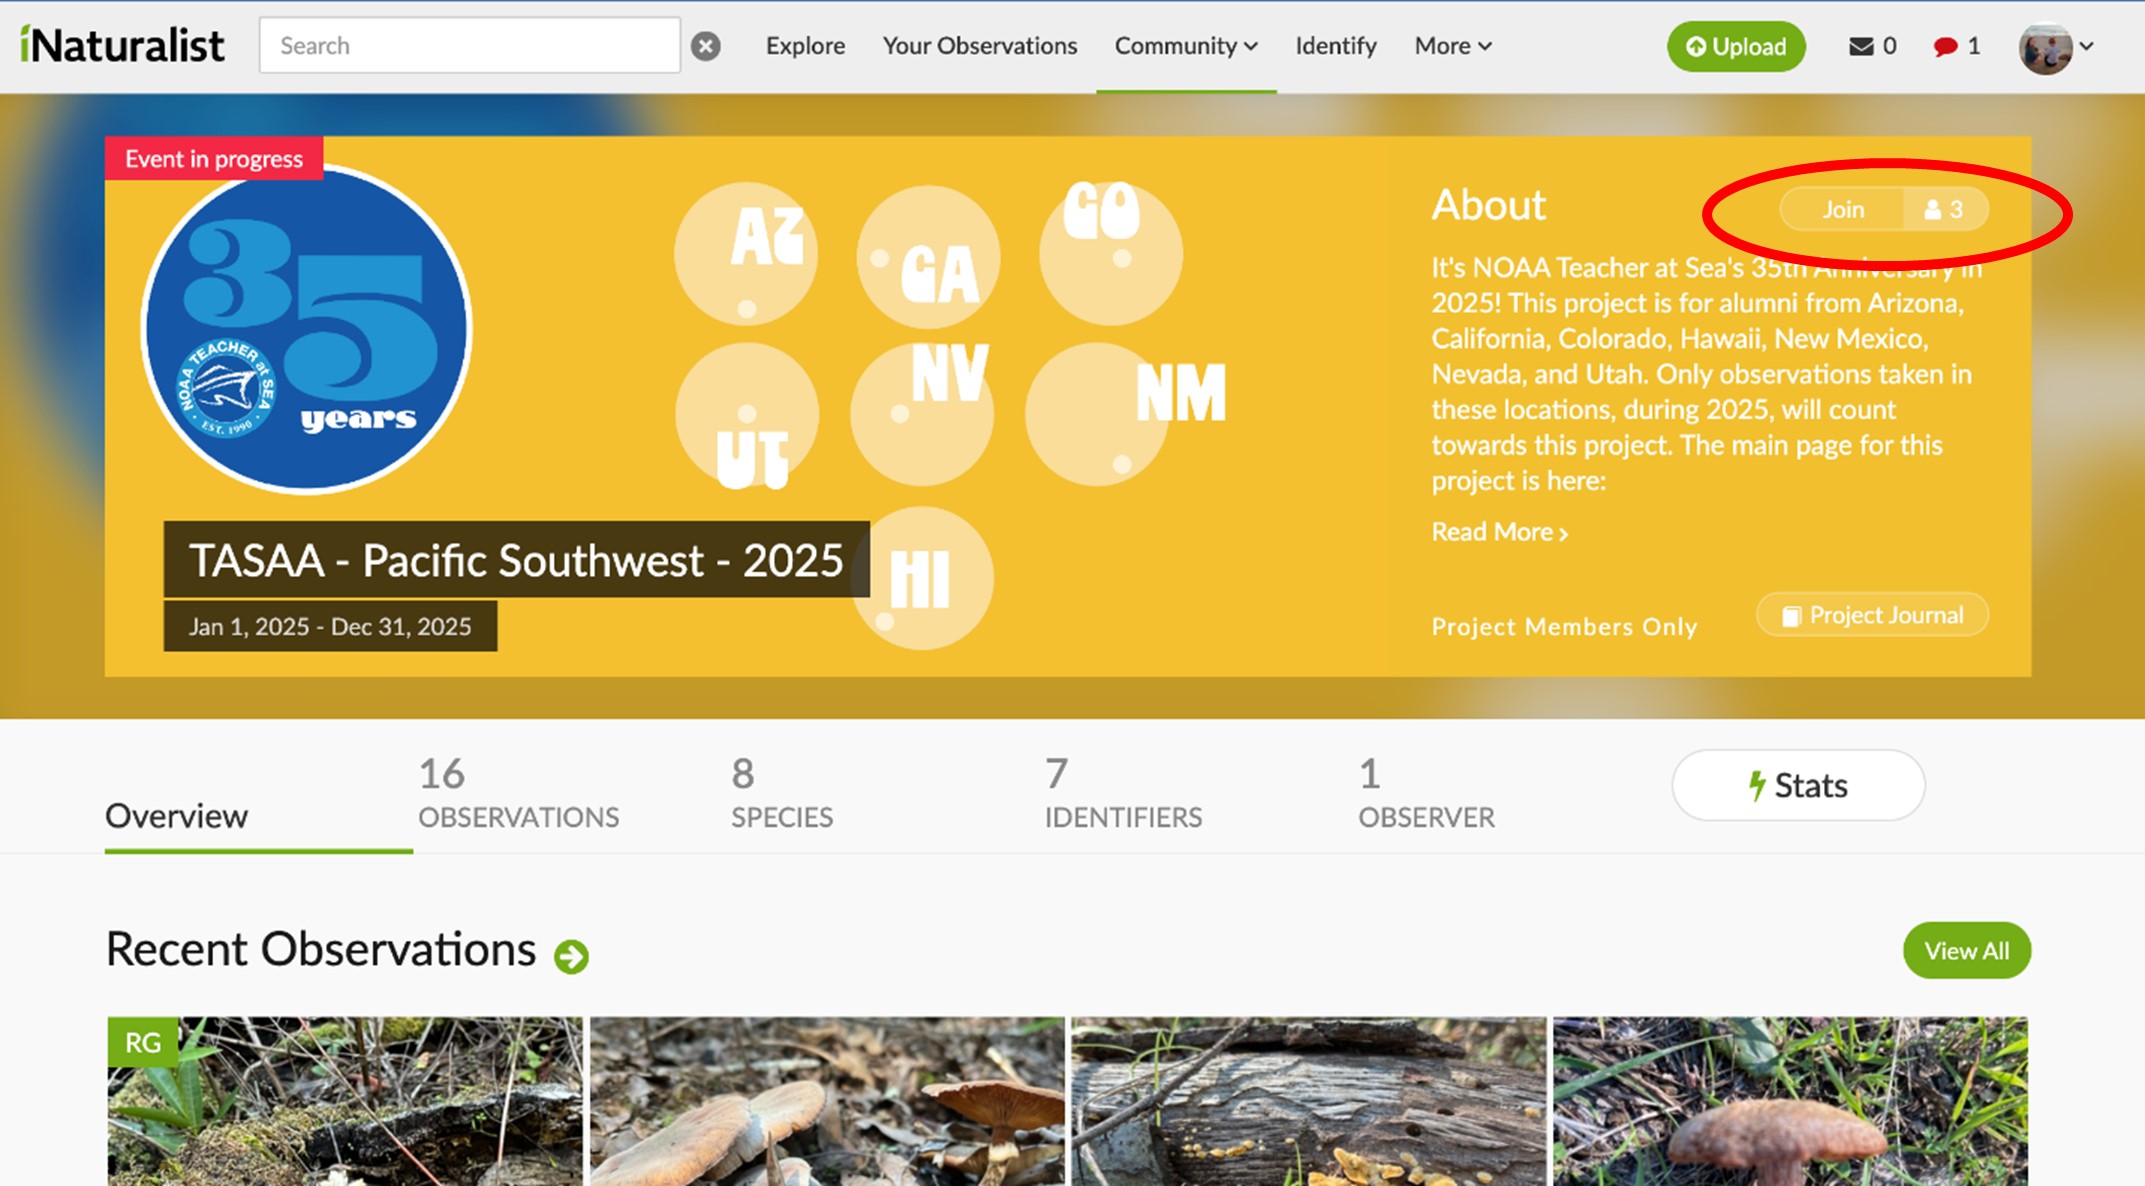Click the Jan 1, 2025 - Dec 31, 2025 date range
The image size is (2145, 1186).
(x=330, y=626)
